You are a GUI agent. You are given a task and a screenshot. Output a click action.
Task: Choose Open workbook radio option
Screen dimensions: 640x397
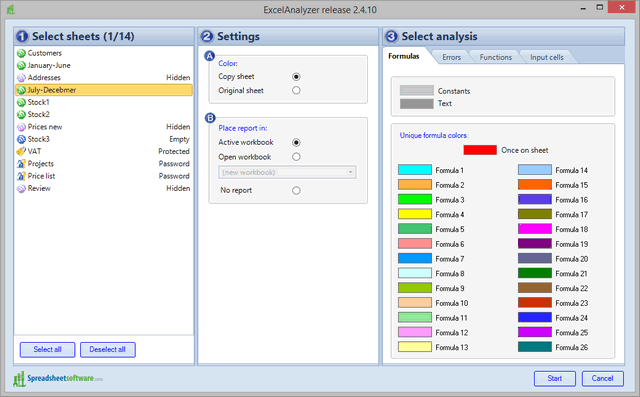coord(296,157)
